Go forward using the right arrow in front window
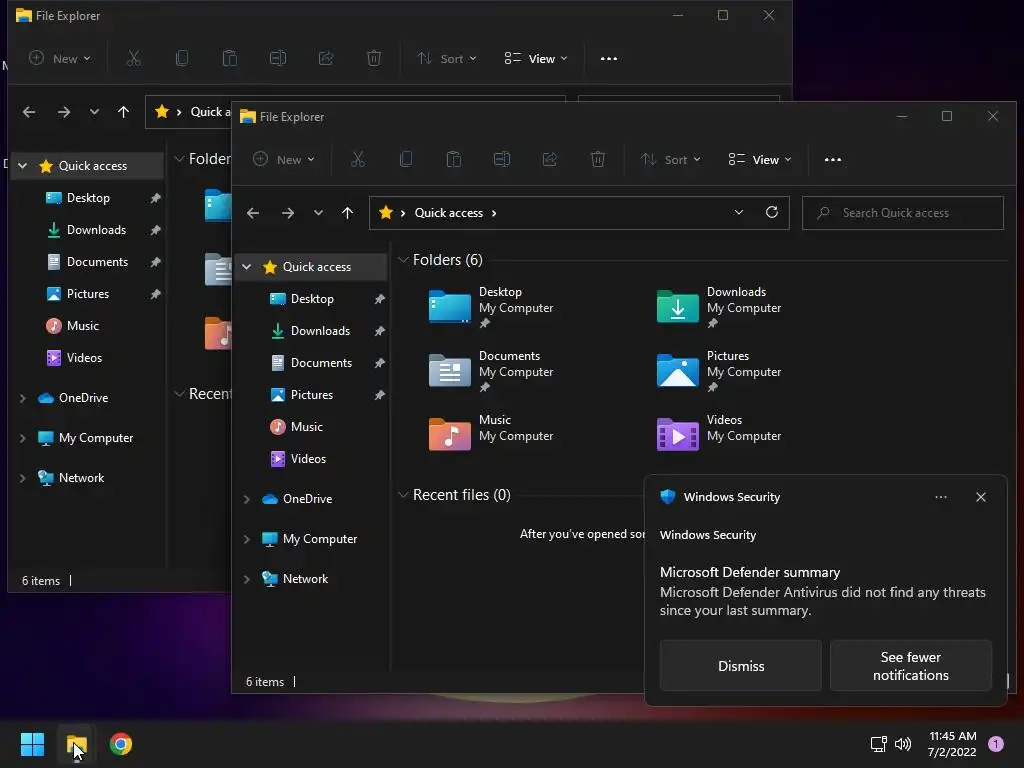The height and width of the screenshot is (768, 1024). 287,213
